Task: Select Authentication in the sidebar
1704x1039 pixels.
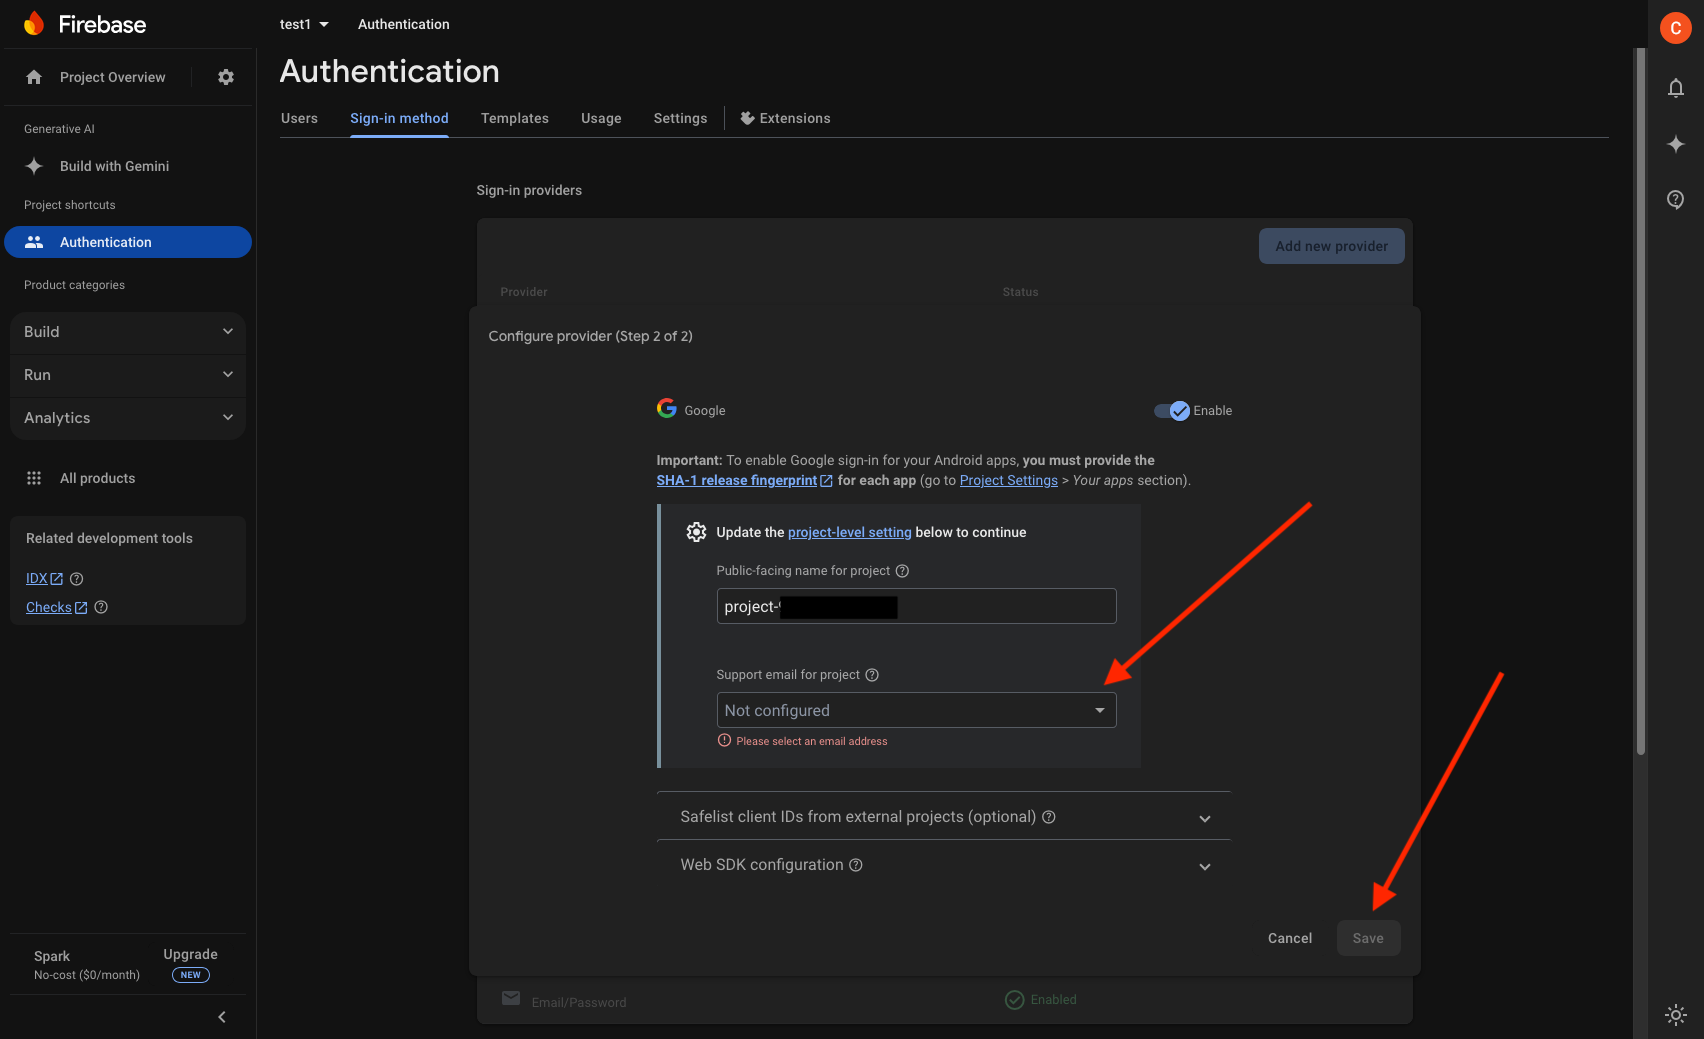Action: (128, 242)
